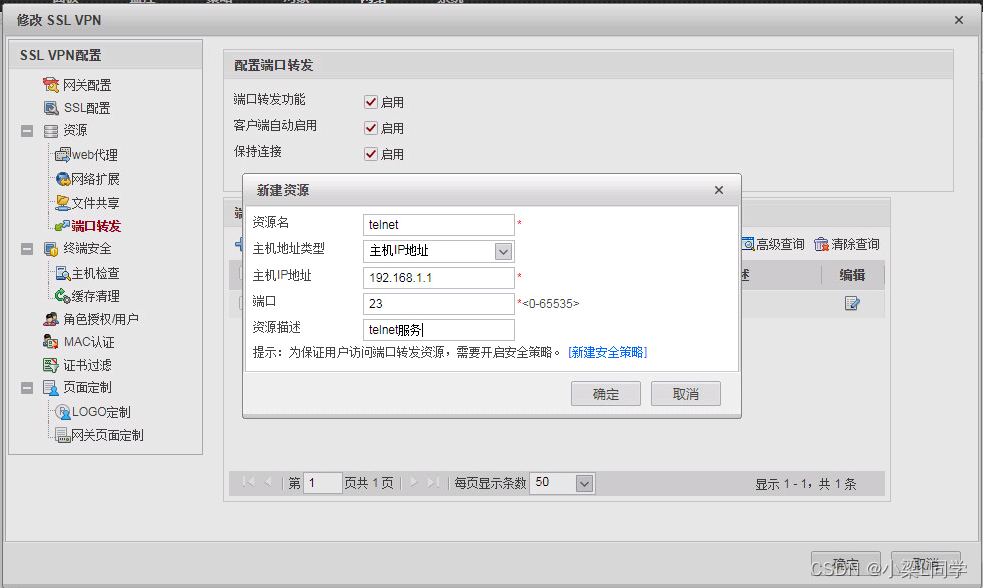Go to next page arrow
The image size is (983, 588).
(x=414, y=482)
